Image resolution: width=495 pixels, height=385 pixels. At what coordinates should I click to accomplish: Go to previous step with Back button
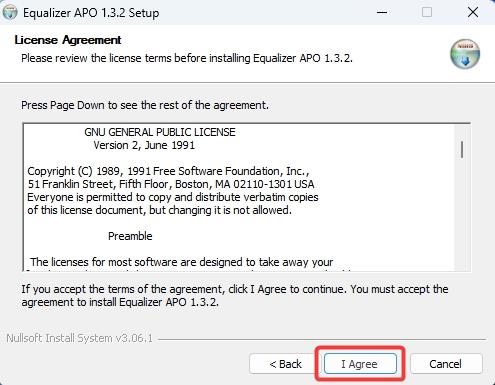tap(285, 364)
